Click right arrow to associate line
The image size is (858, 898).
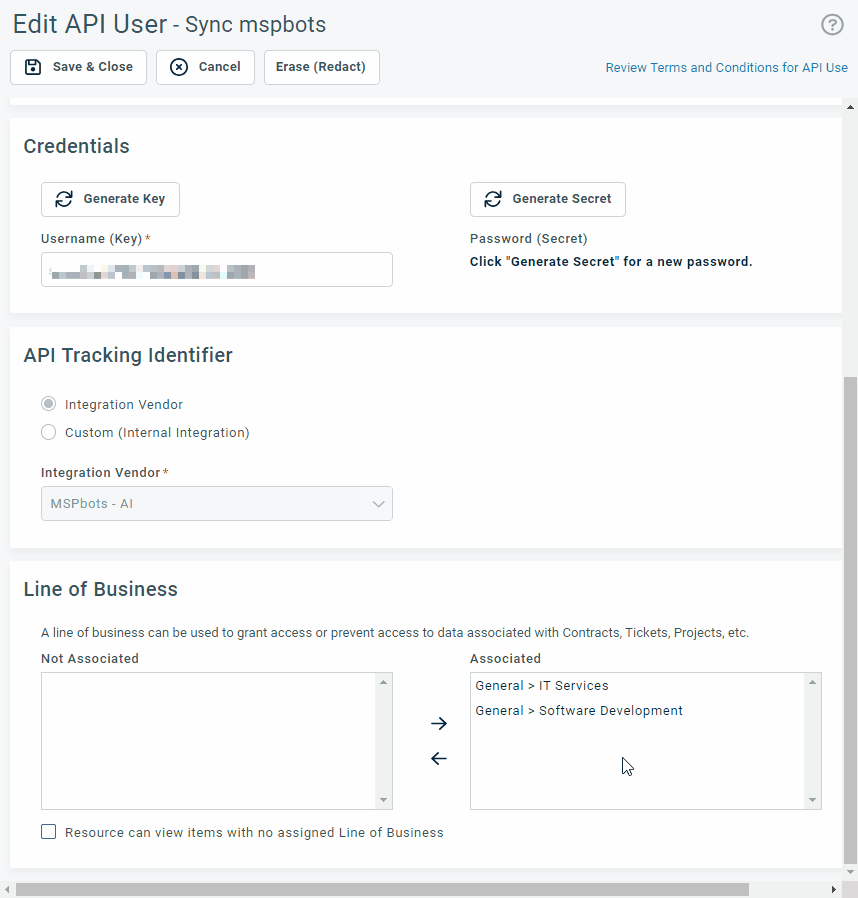point(438,723)
